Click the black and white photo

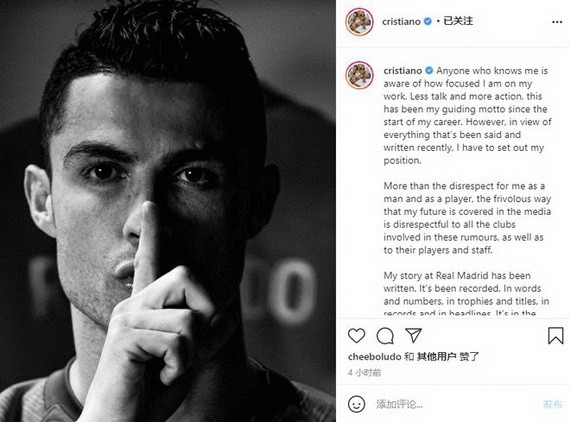point(168,211)
